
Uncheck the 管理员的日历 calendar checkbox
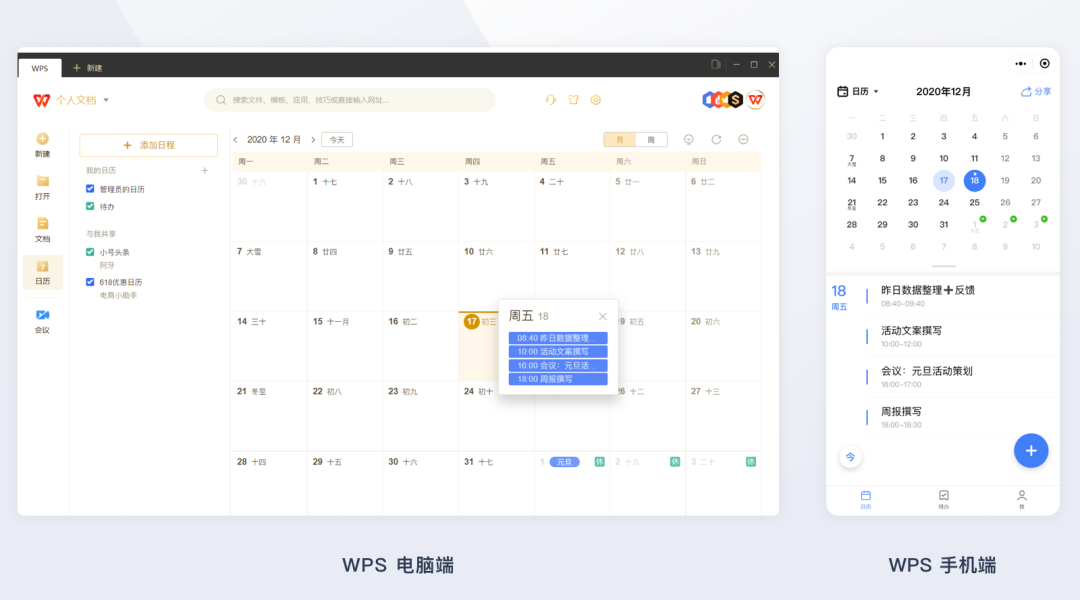(90, 188)
